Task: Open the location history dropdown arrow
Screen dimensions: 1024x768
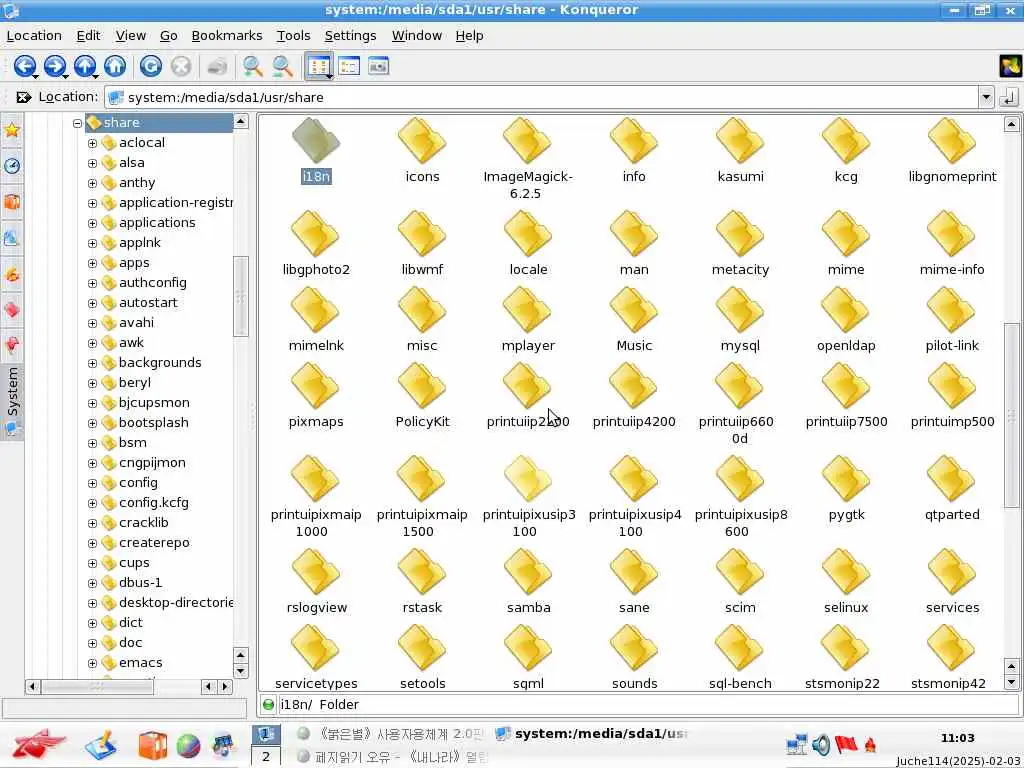Action: 985,97
